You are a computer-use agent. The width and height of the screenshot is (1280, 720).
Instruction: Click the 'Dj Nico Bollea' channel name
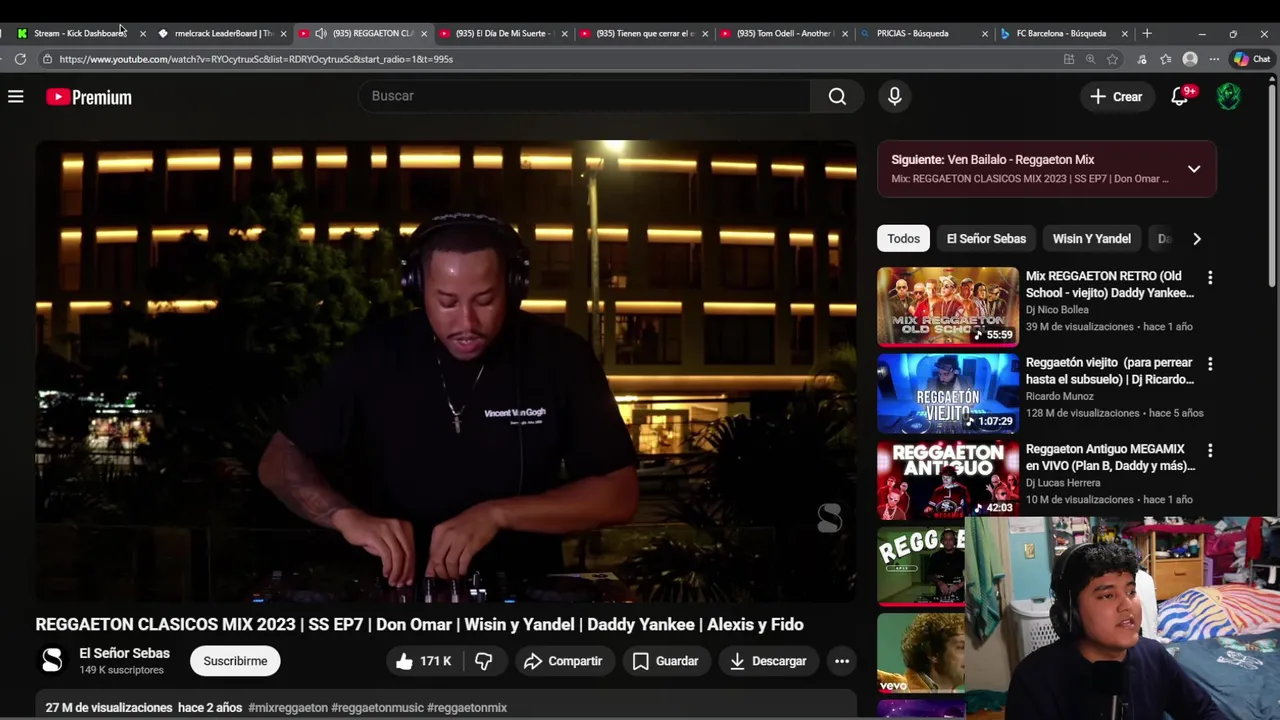pyautogui.click(x=1057, y=310)
